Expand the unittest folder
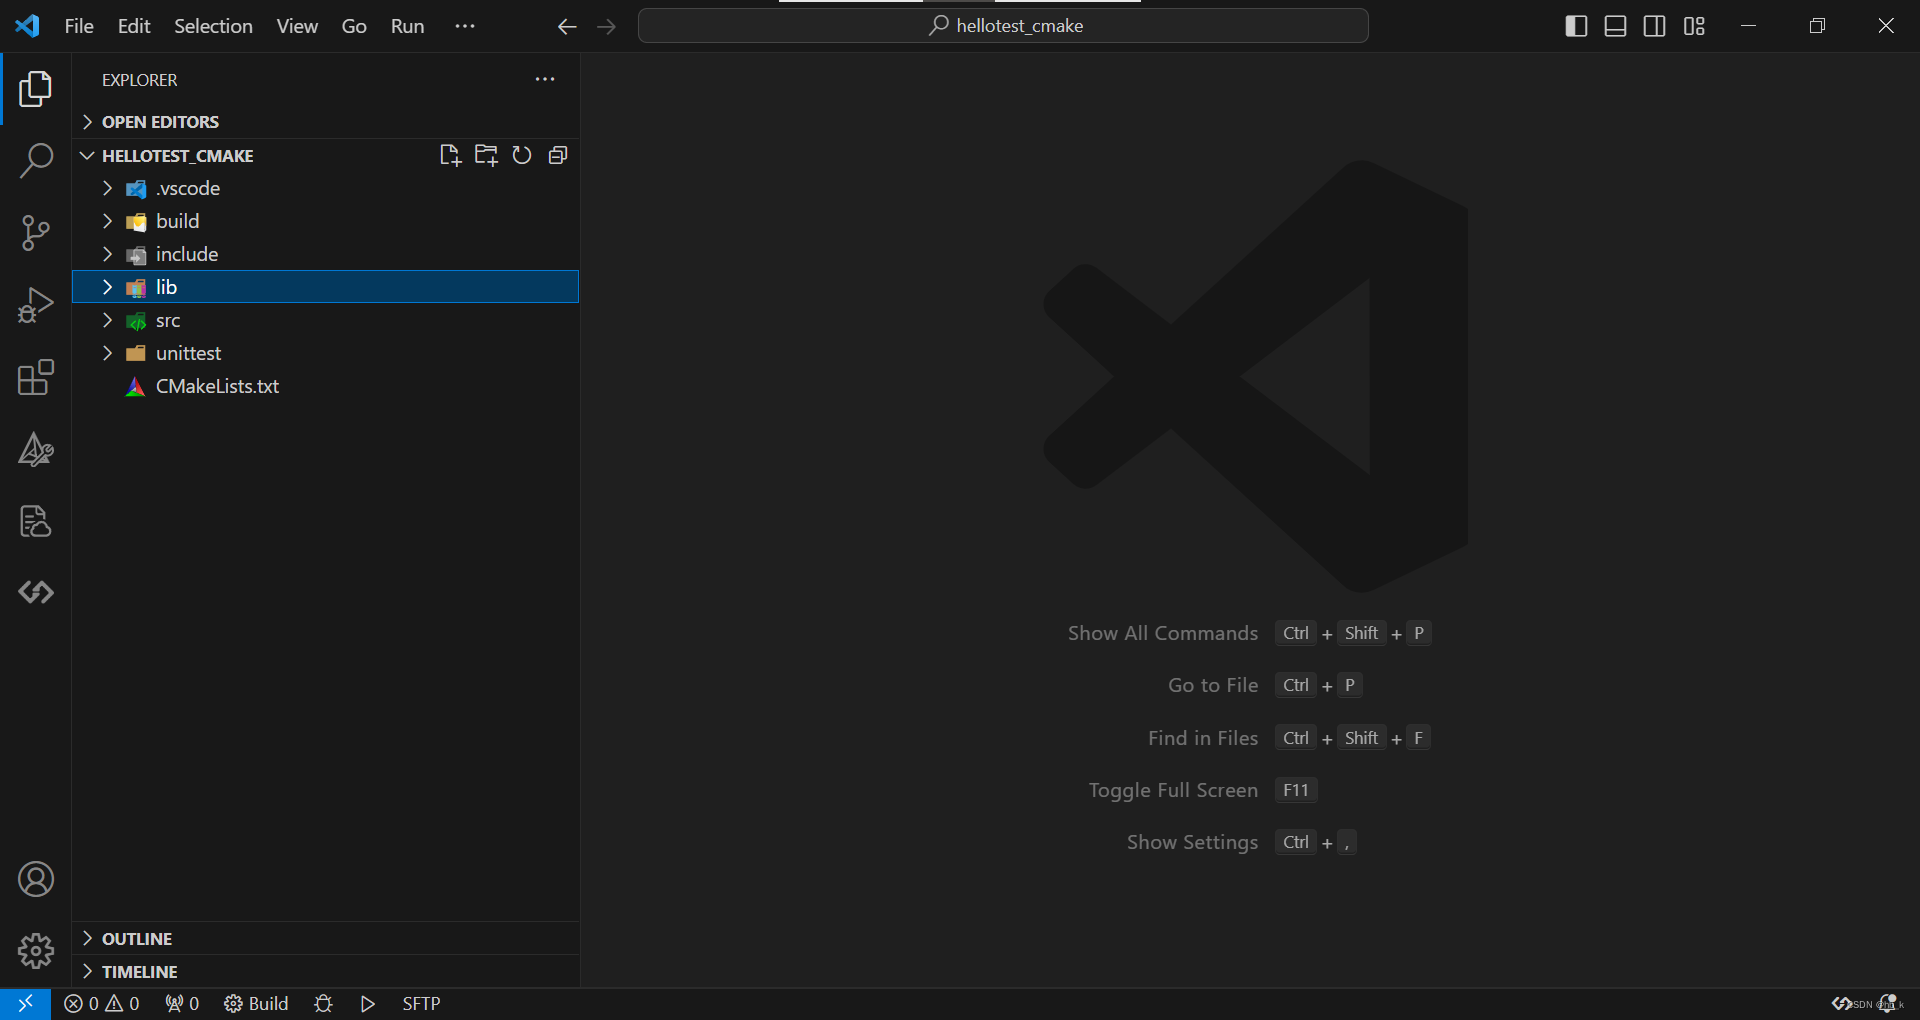1920x1020 pixels. pos(326,353)
